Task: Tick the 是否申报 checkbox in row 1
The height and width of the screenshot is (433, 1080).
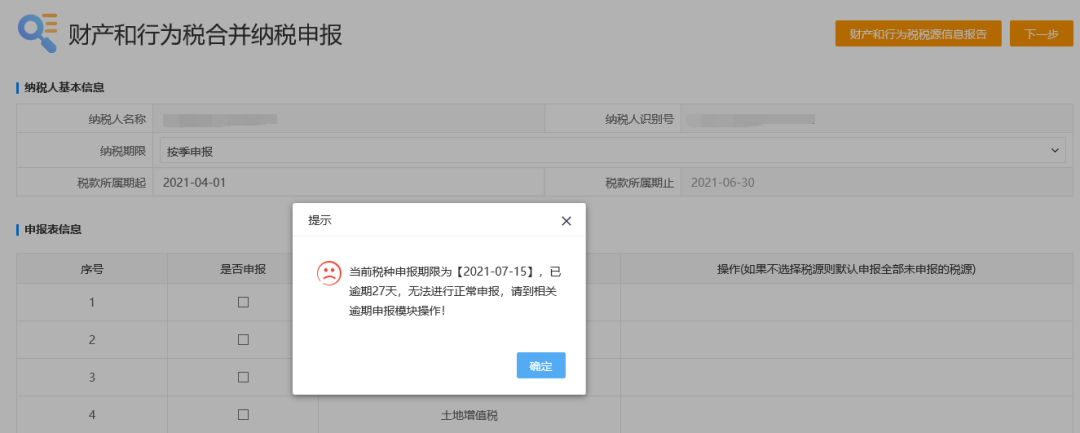Action: [x=243, y=302]
